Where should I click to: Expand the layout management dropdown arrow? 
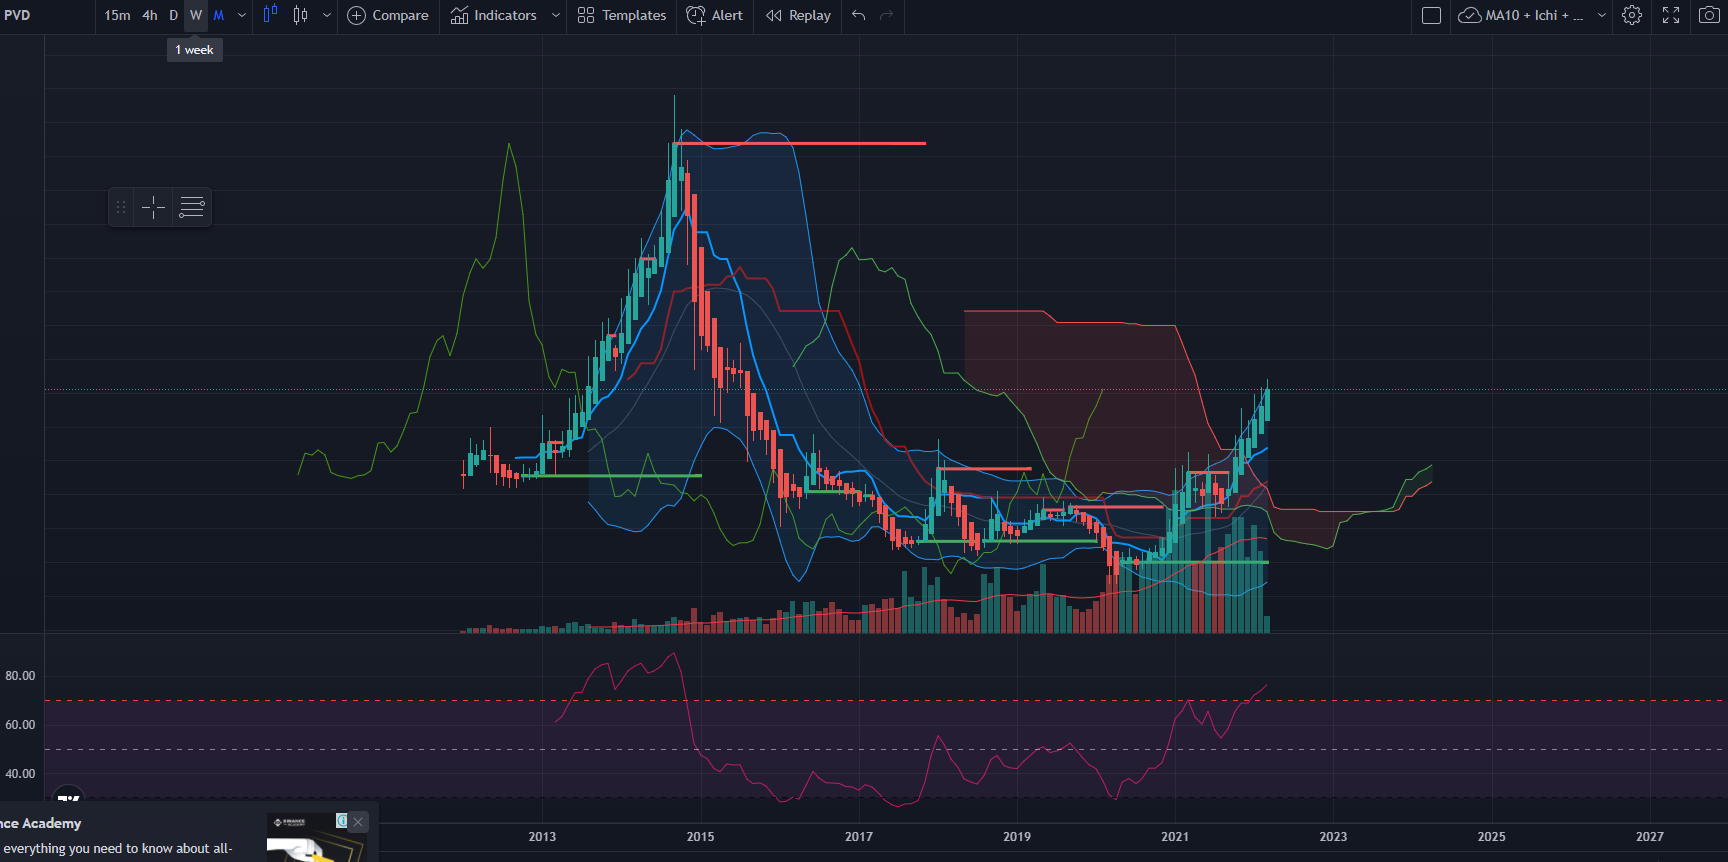[1601, 15]
